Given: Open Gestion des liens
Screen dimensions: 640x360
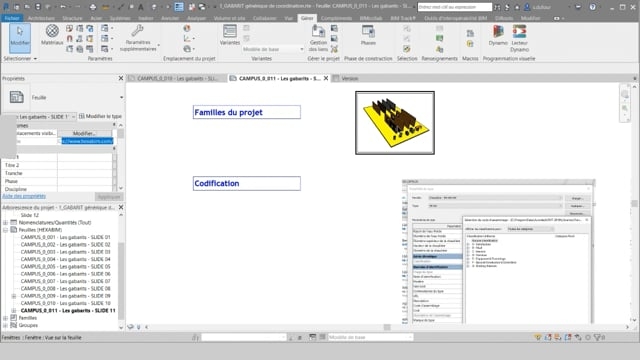Looking at the screenshot, I should (x=318, y=38).
